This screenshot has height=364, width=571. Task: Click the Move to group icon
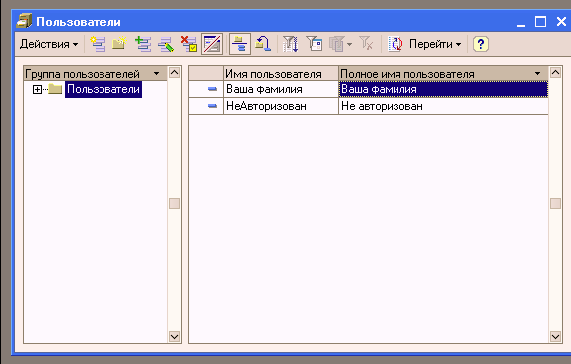click(263, 44)
